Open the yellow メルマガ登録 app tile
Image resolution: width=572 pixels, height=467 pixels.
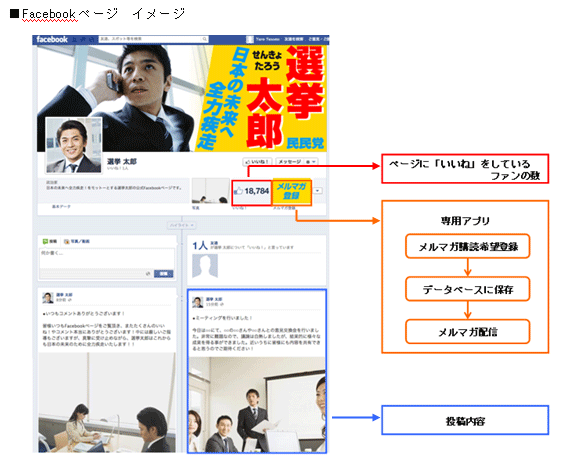[x=291, y=192]
